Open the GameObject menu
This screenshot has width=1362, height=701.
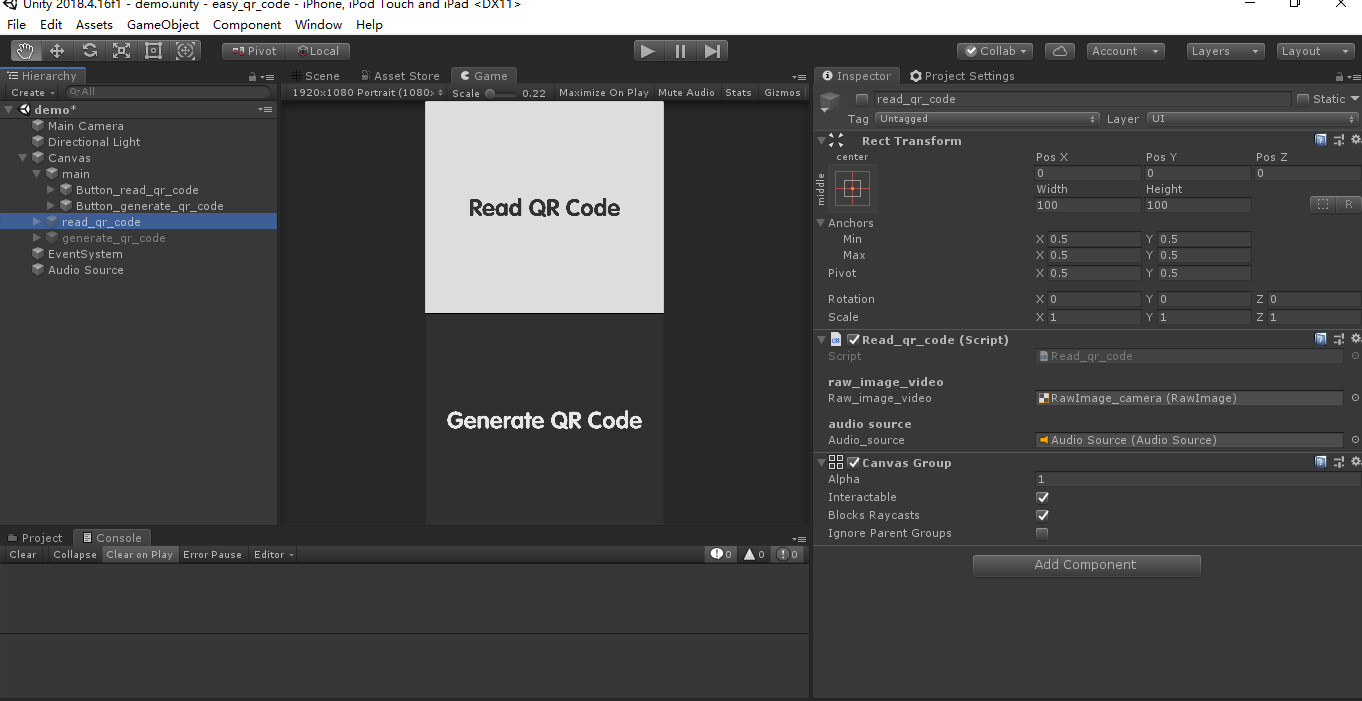coord(164,24)
